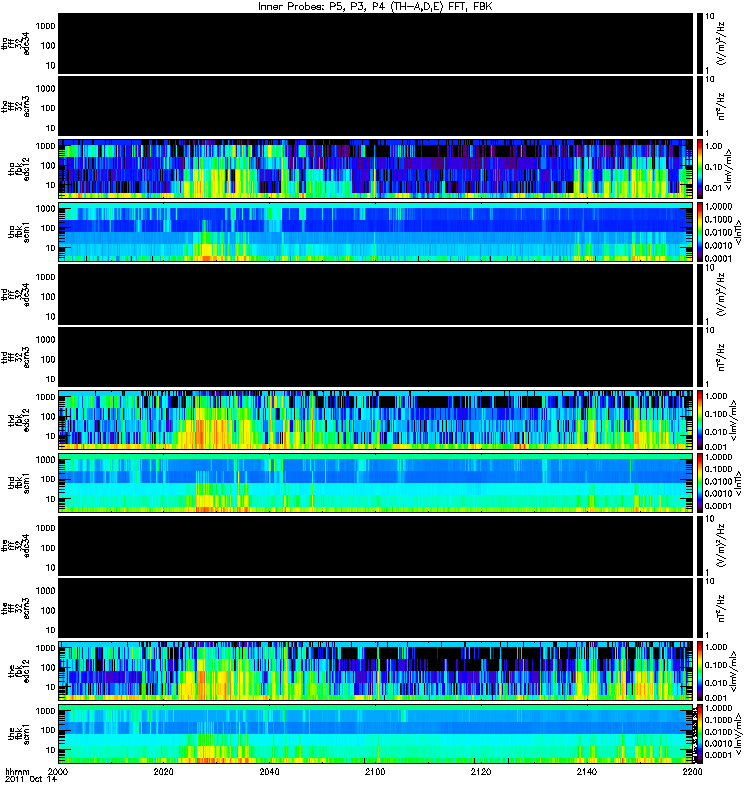
Task: Select the thd fbk scm1 spectrogram panel
Action: (376, 483)
